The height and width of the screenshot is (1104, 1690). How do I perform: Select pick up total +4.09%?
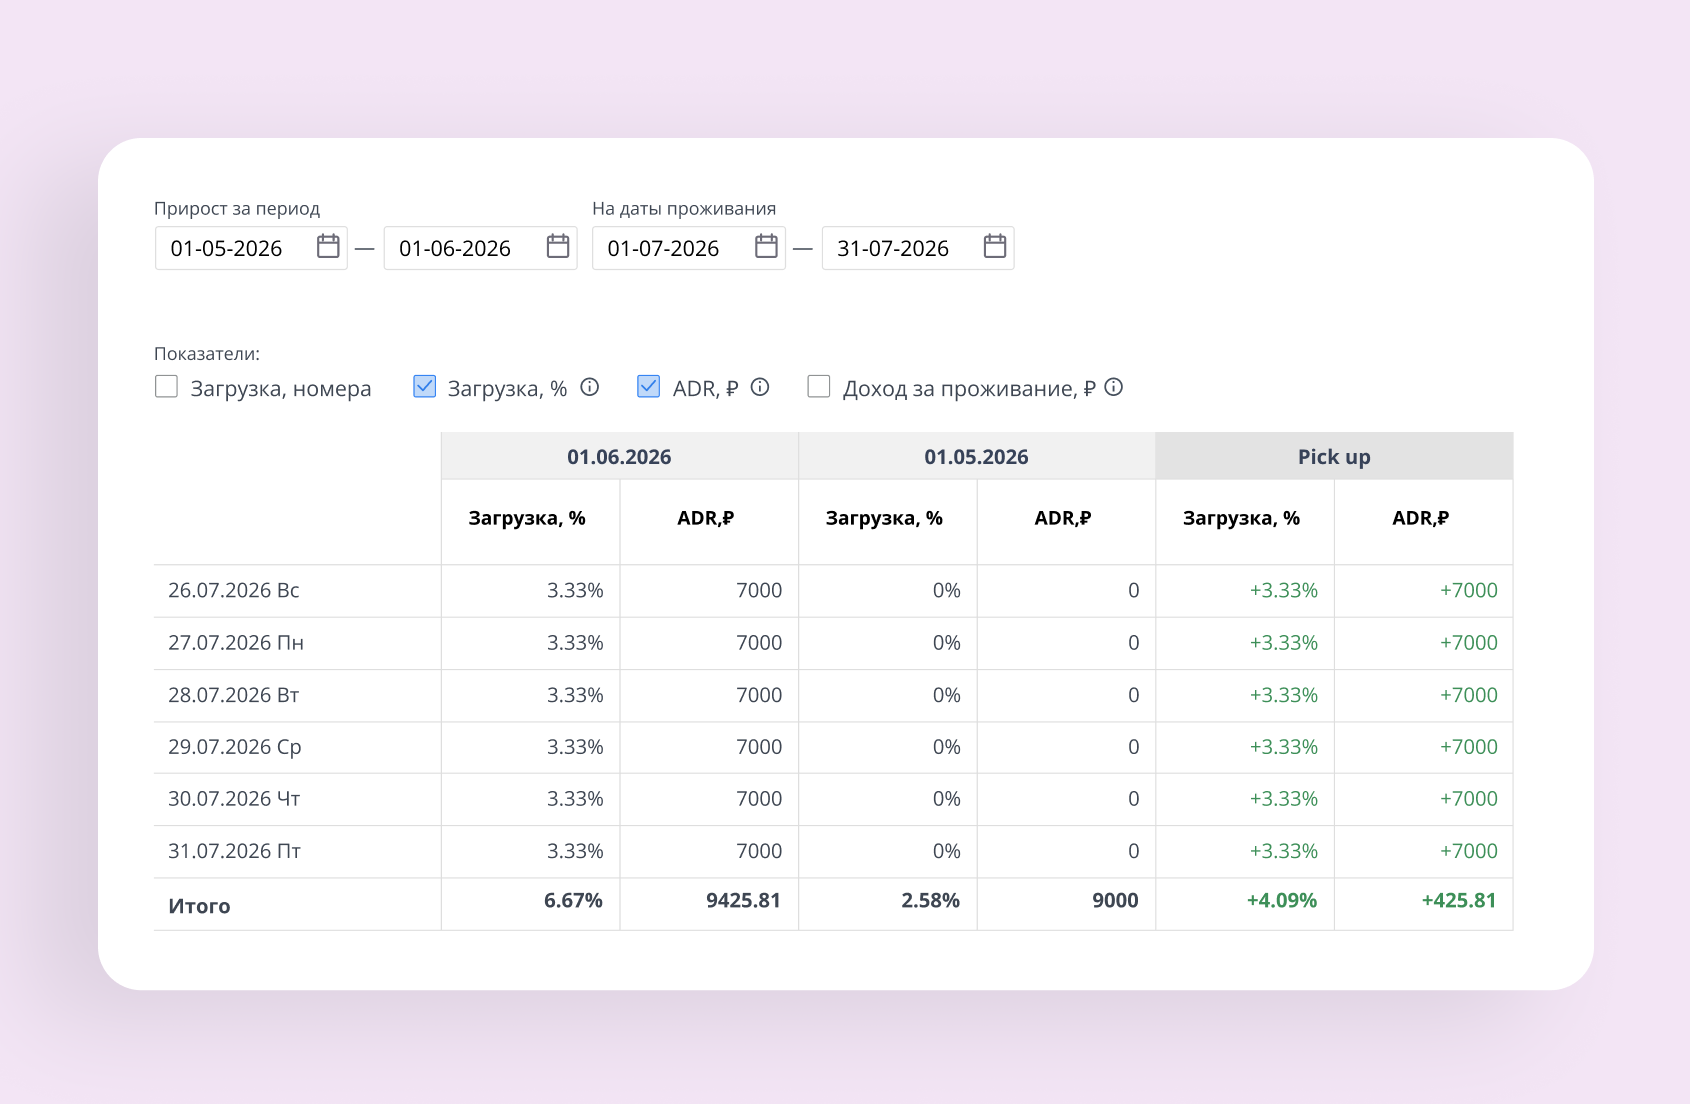coord(1282,900)
